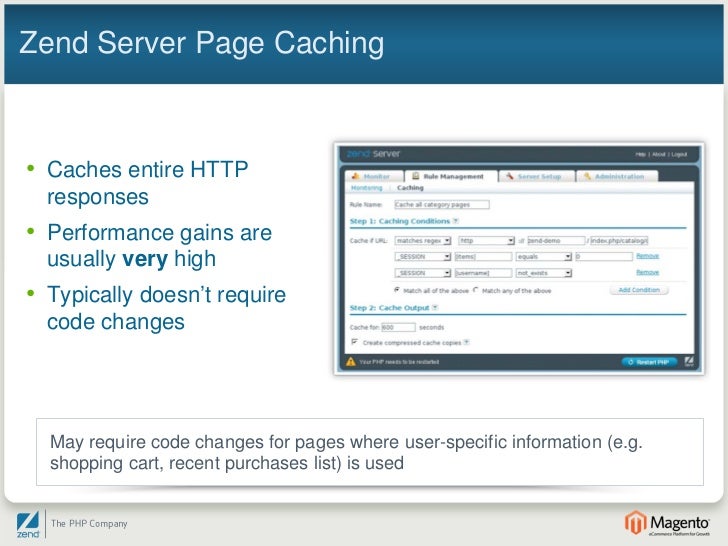Image resolution: width=728 pixels, height=546 pixels.
Task: Open the _SESSION dropdown in items row
Action: pyautogui.click(x=423, y=257)
